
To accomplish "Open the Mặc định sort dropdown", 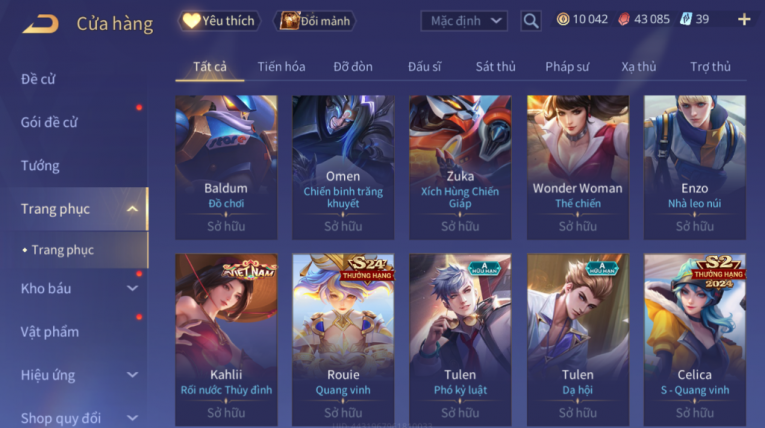I will click(464, 21).
